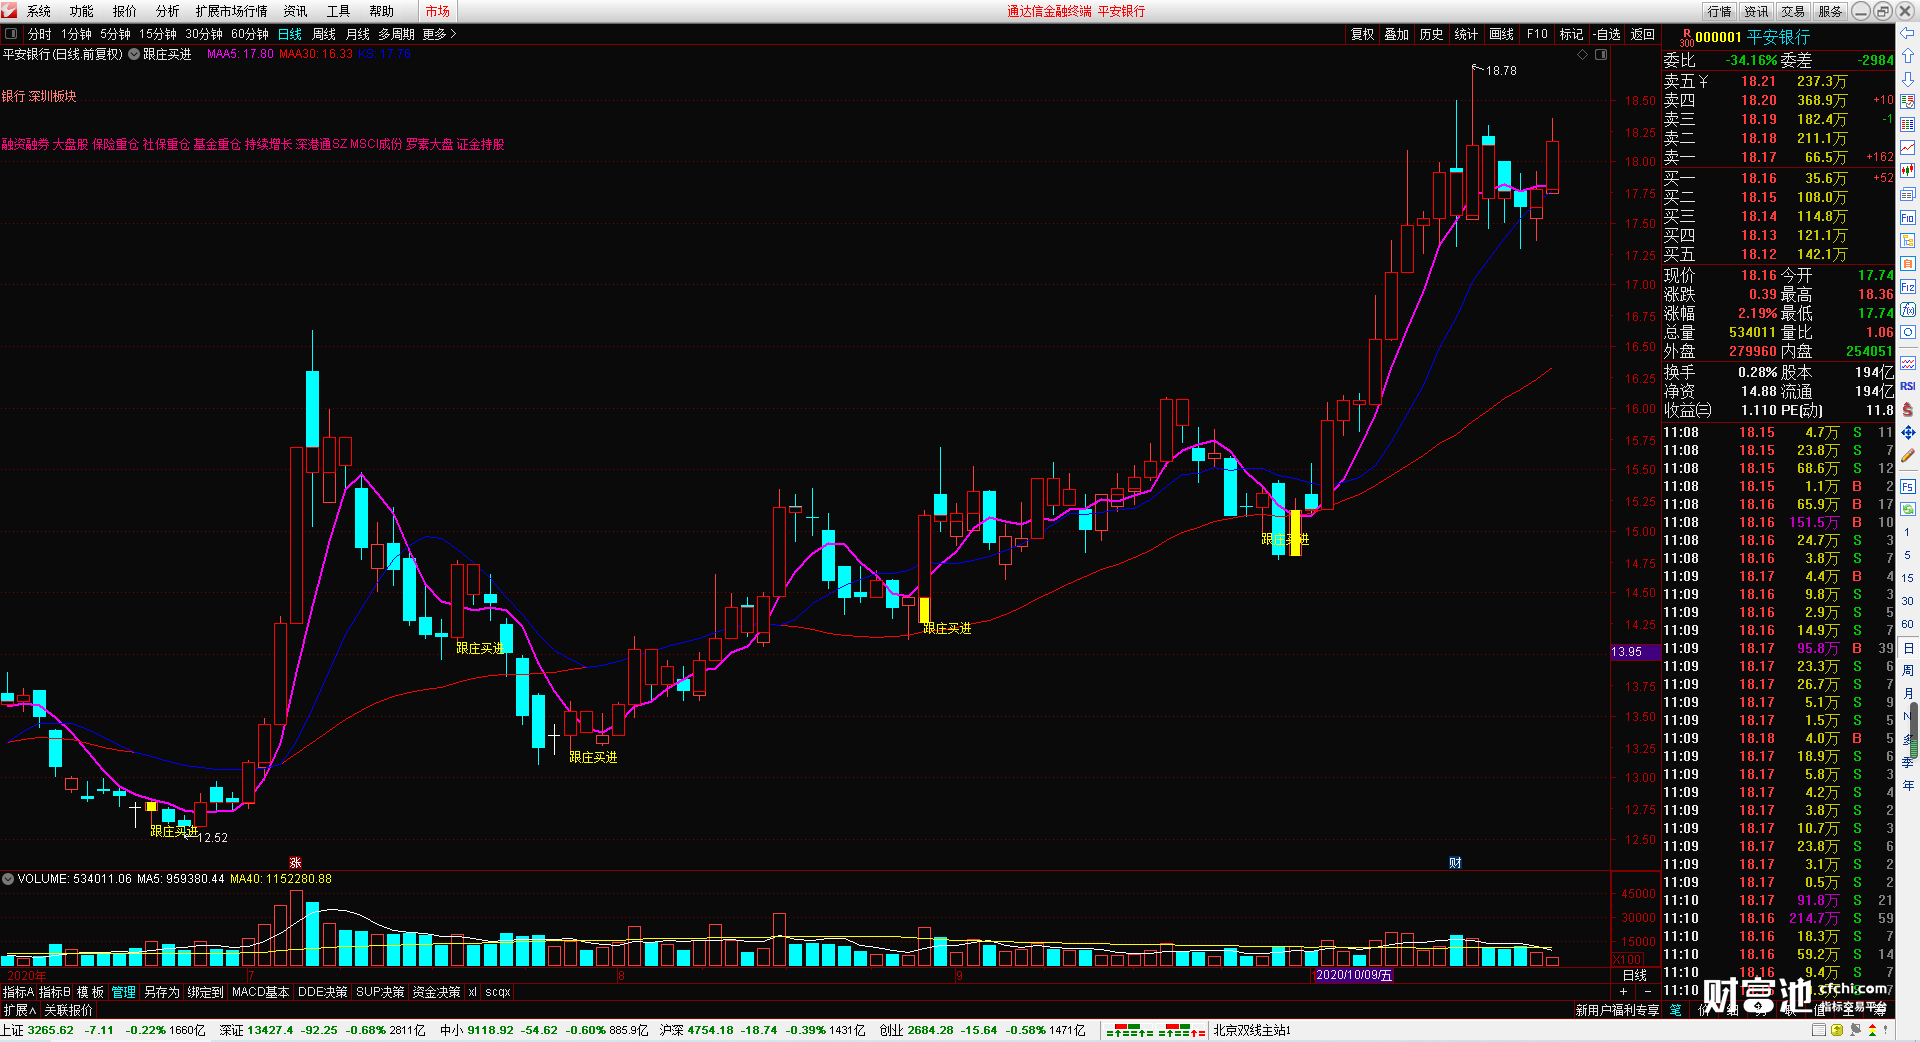Screen dimensions: 1920x1042
Task: Open indicator dropdown next to 跟庄买进
Action: coord(134,54)
